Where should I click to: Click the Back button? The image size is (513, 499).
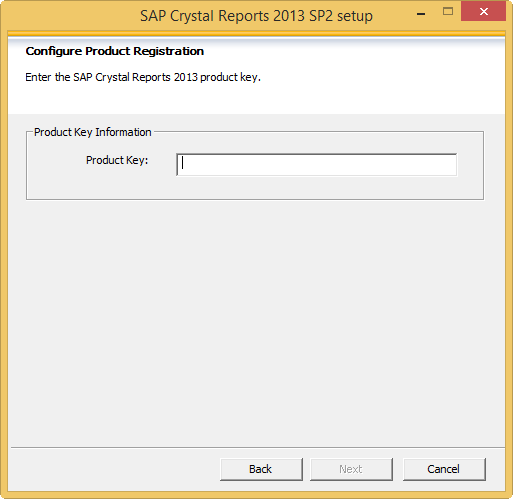tap(261, 469)
